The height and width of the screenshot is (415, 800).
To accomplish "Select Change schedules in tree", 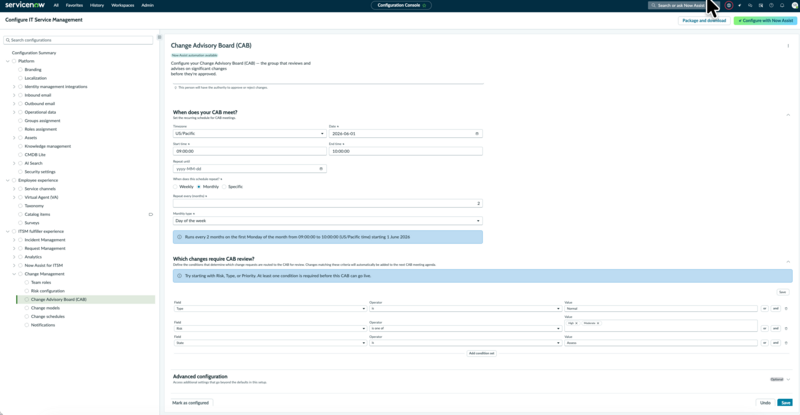I will 48,316.
